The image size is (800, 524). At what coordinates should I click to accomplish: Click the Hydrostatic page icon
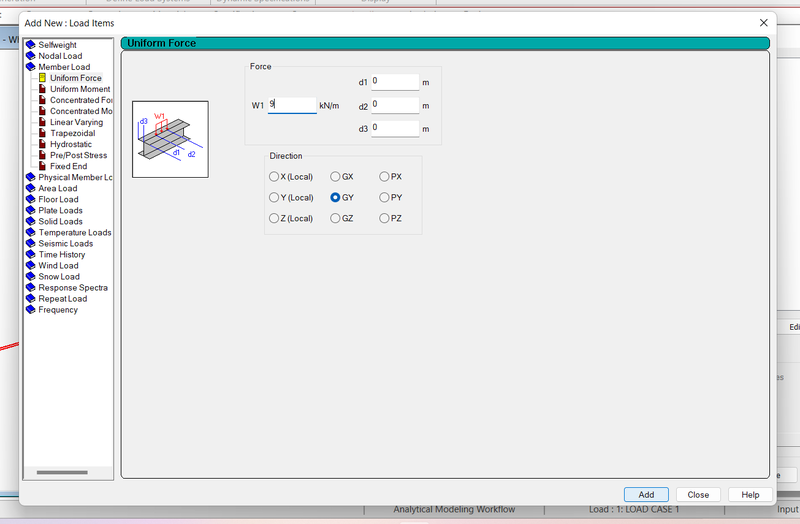pyautogui.click(x=42, y=144)
